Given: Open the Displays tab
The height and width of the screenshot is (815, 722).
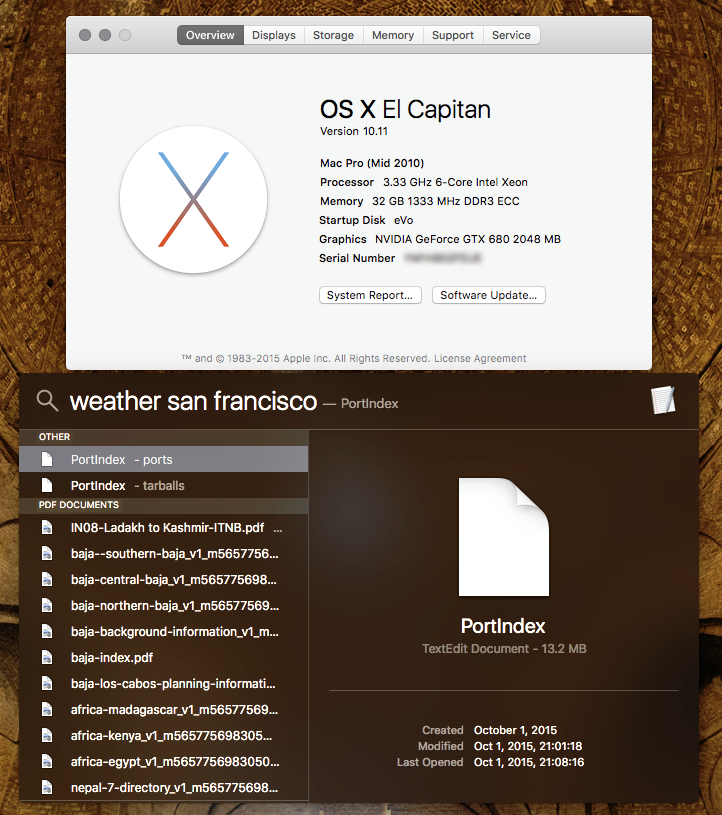Looking at the screenshot, I should (273, 35).
